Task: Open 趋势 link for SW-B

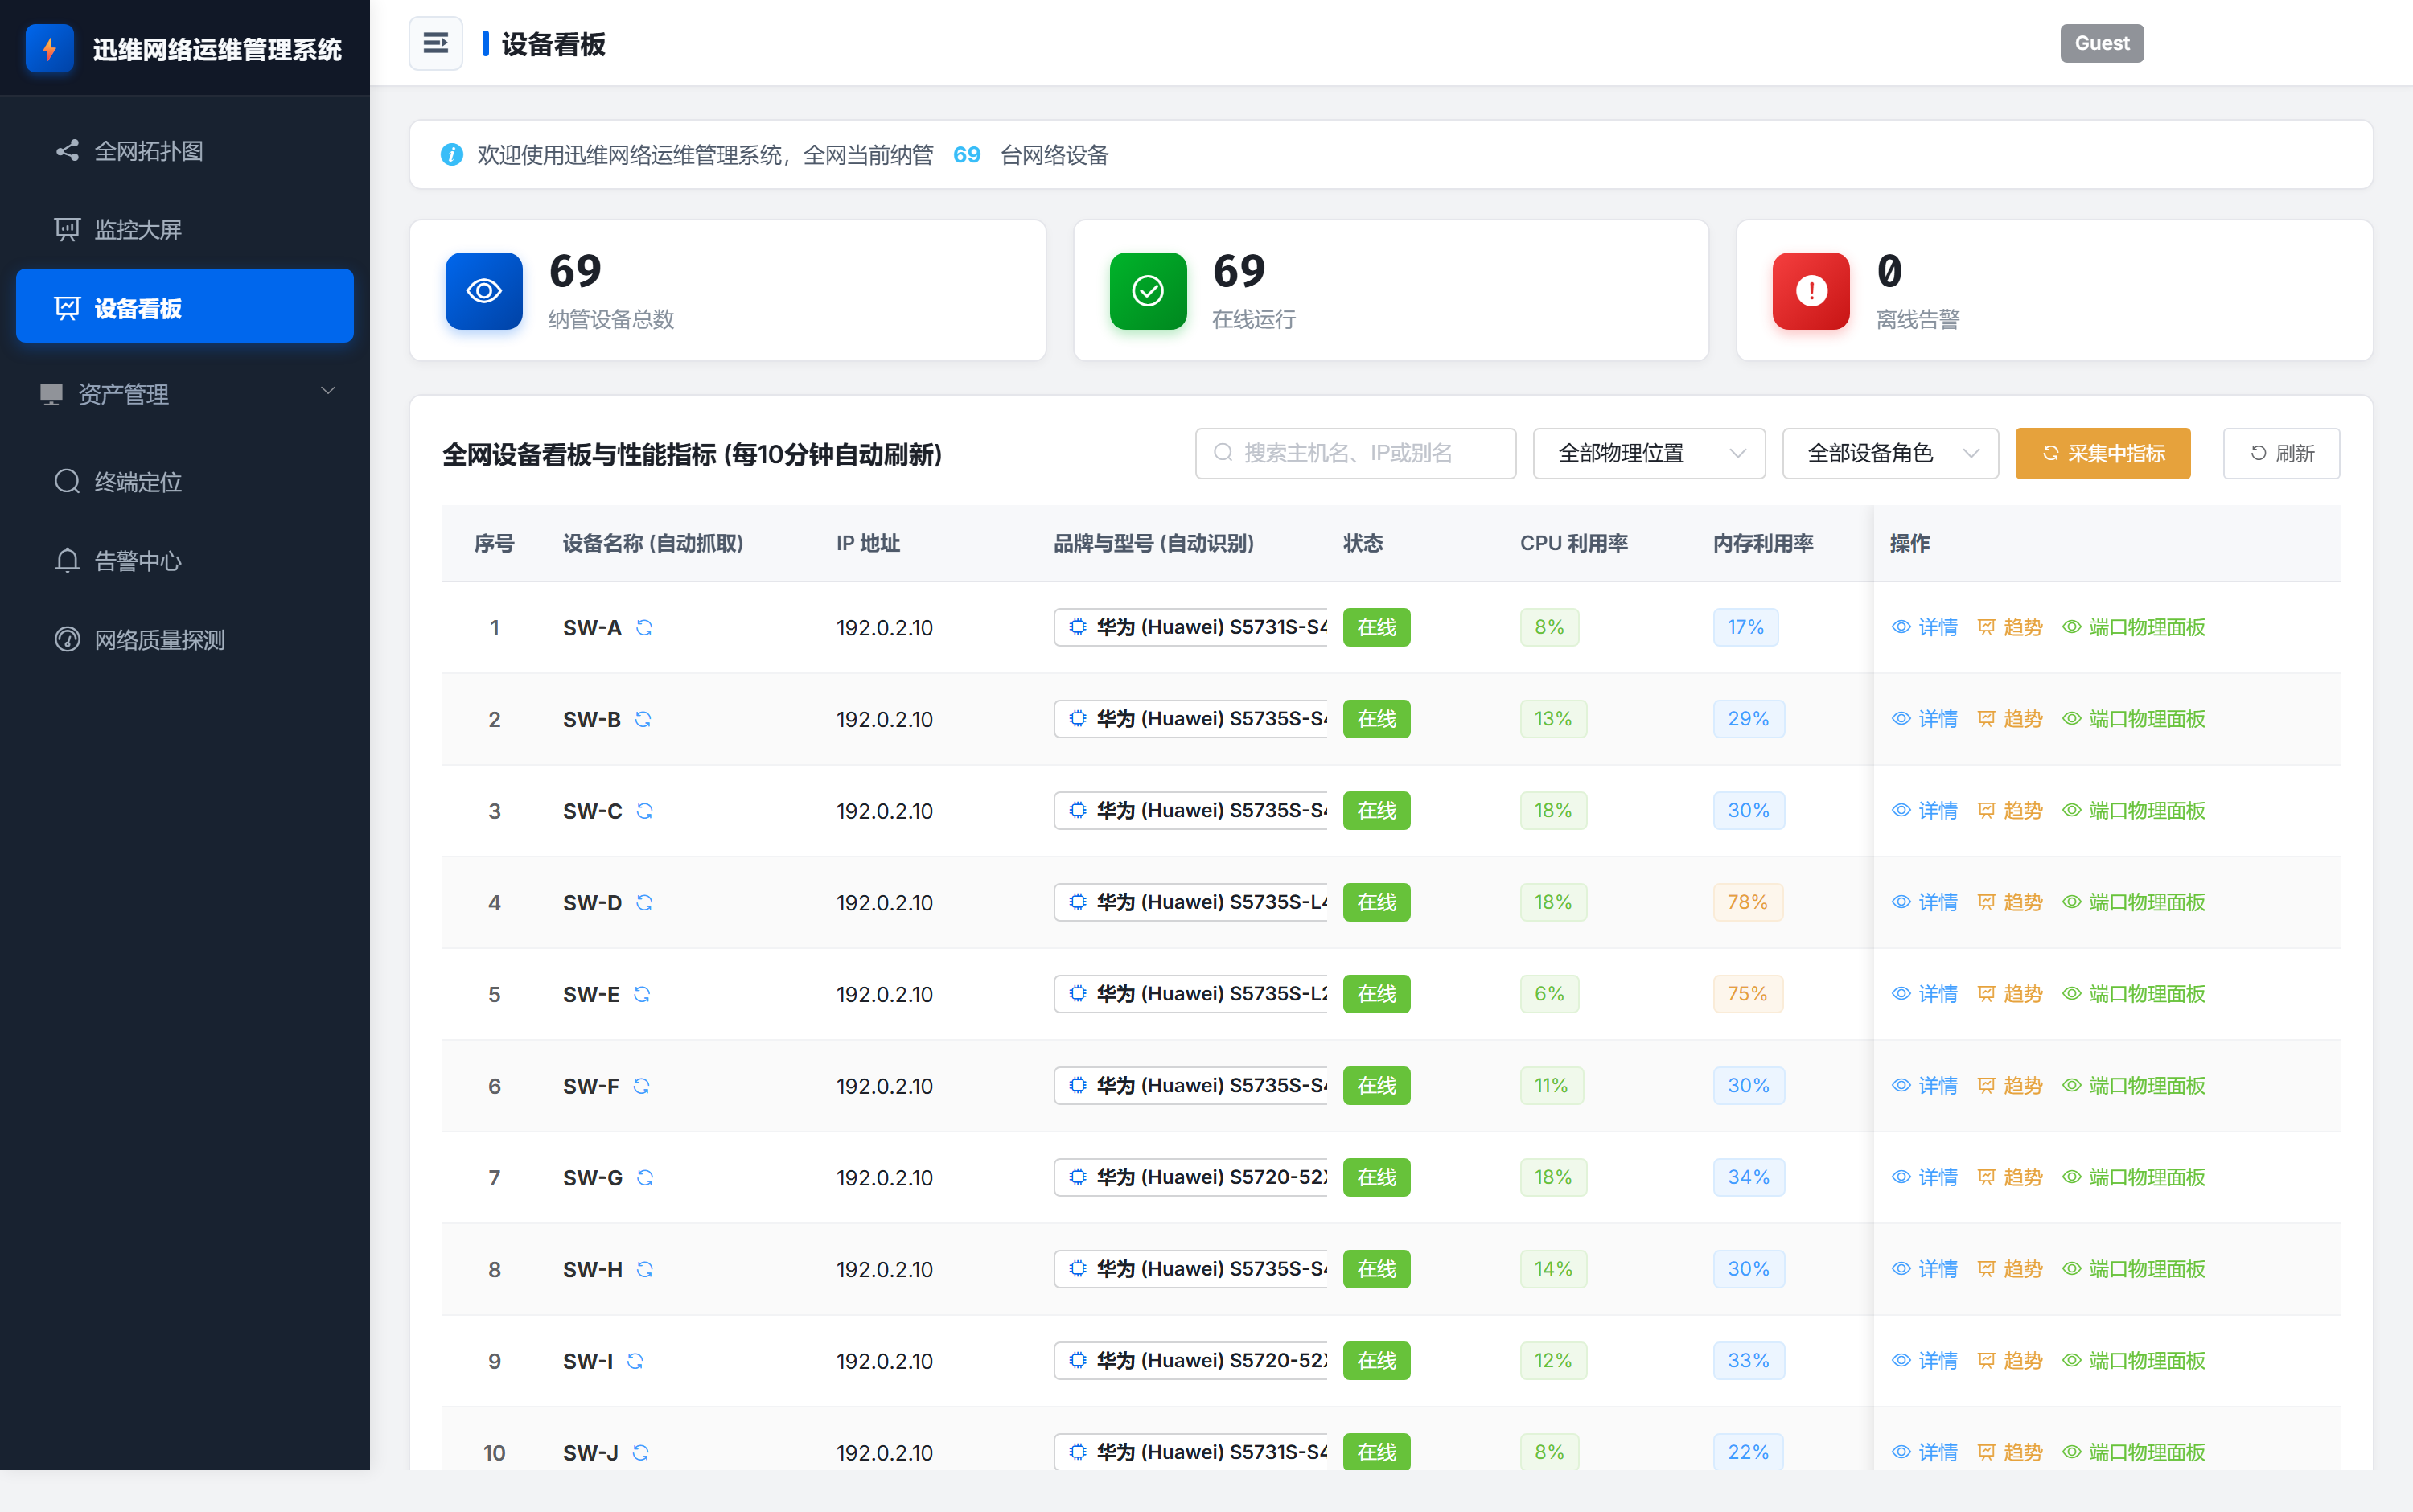Action: 2010,719
